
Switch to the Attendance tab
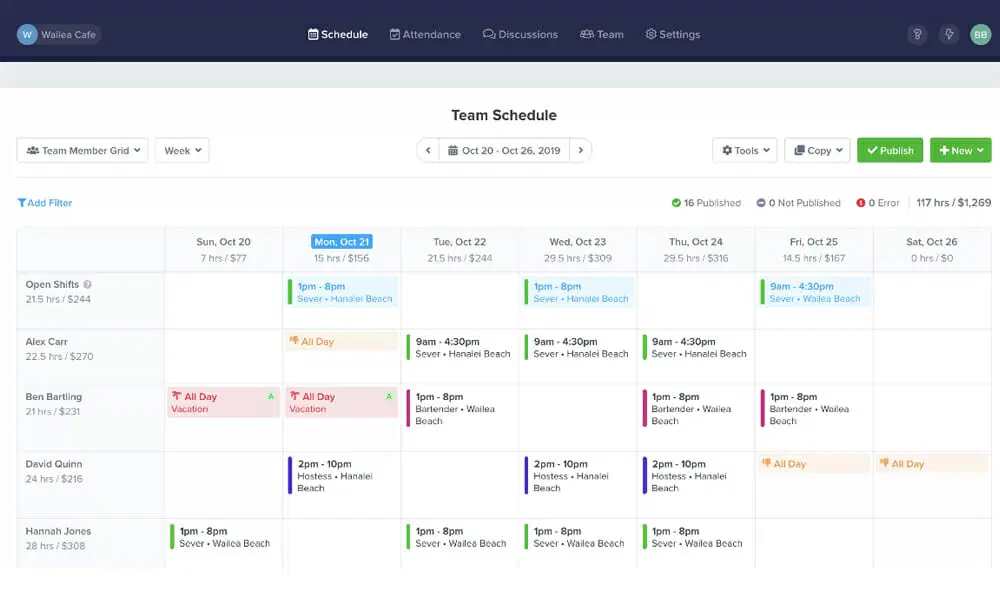[425, 34]
